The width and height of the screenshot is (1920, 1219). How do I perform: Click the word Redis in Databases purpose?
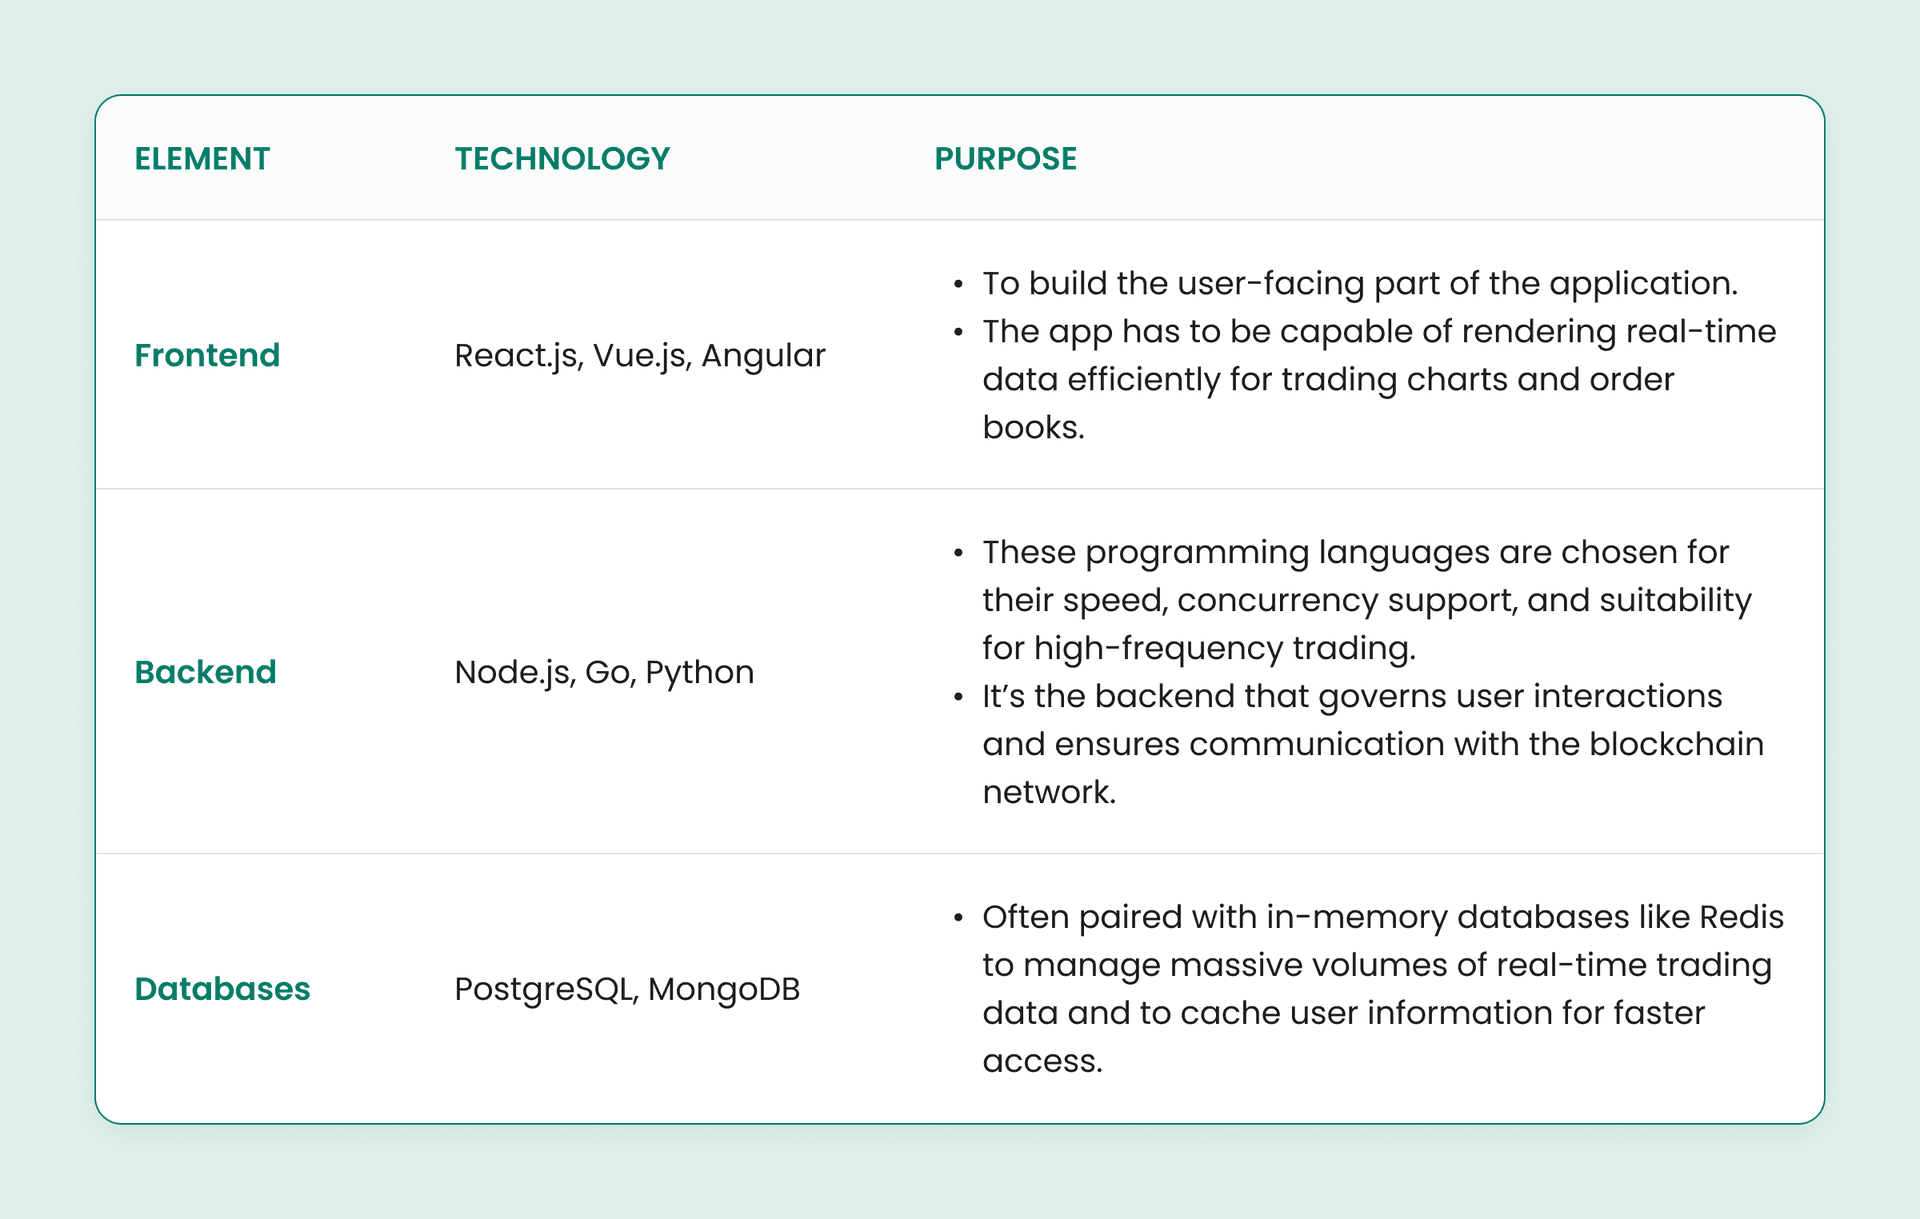tap(1741, 917)
